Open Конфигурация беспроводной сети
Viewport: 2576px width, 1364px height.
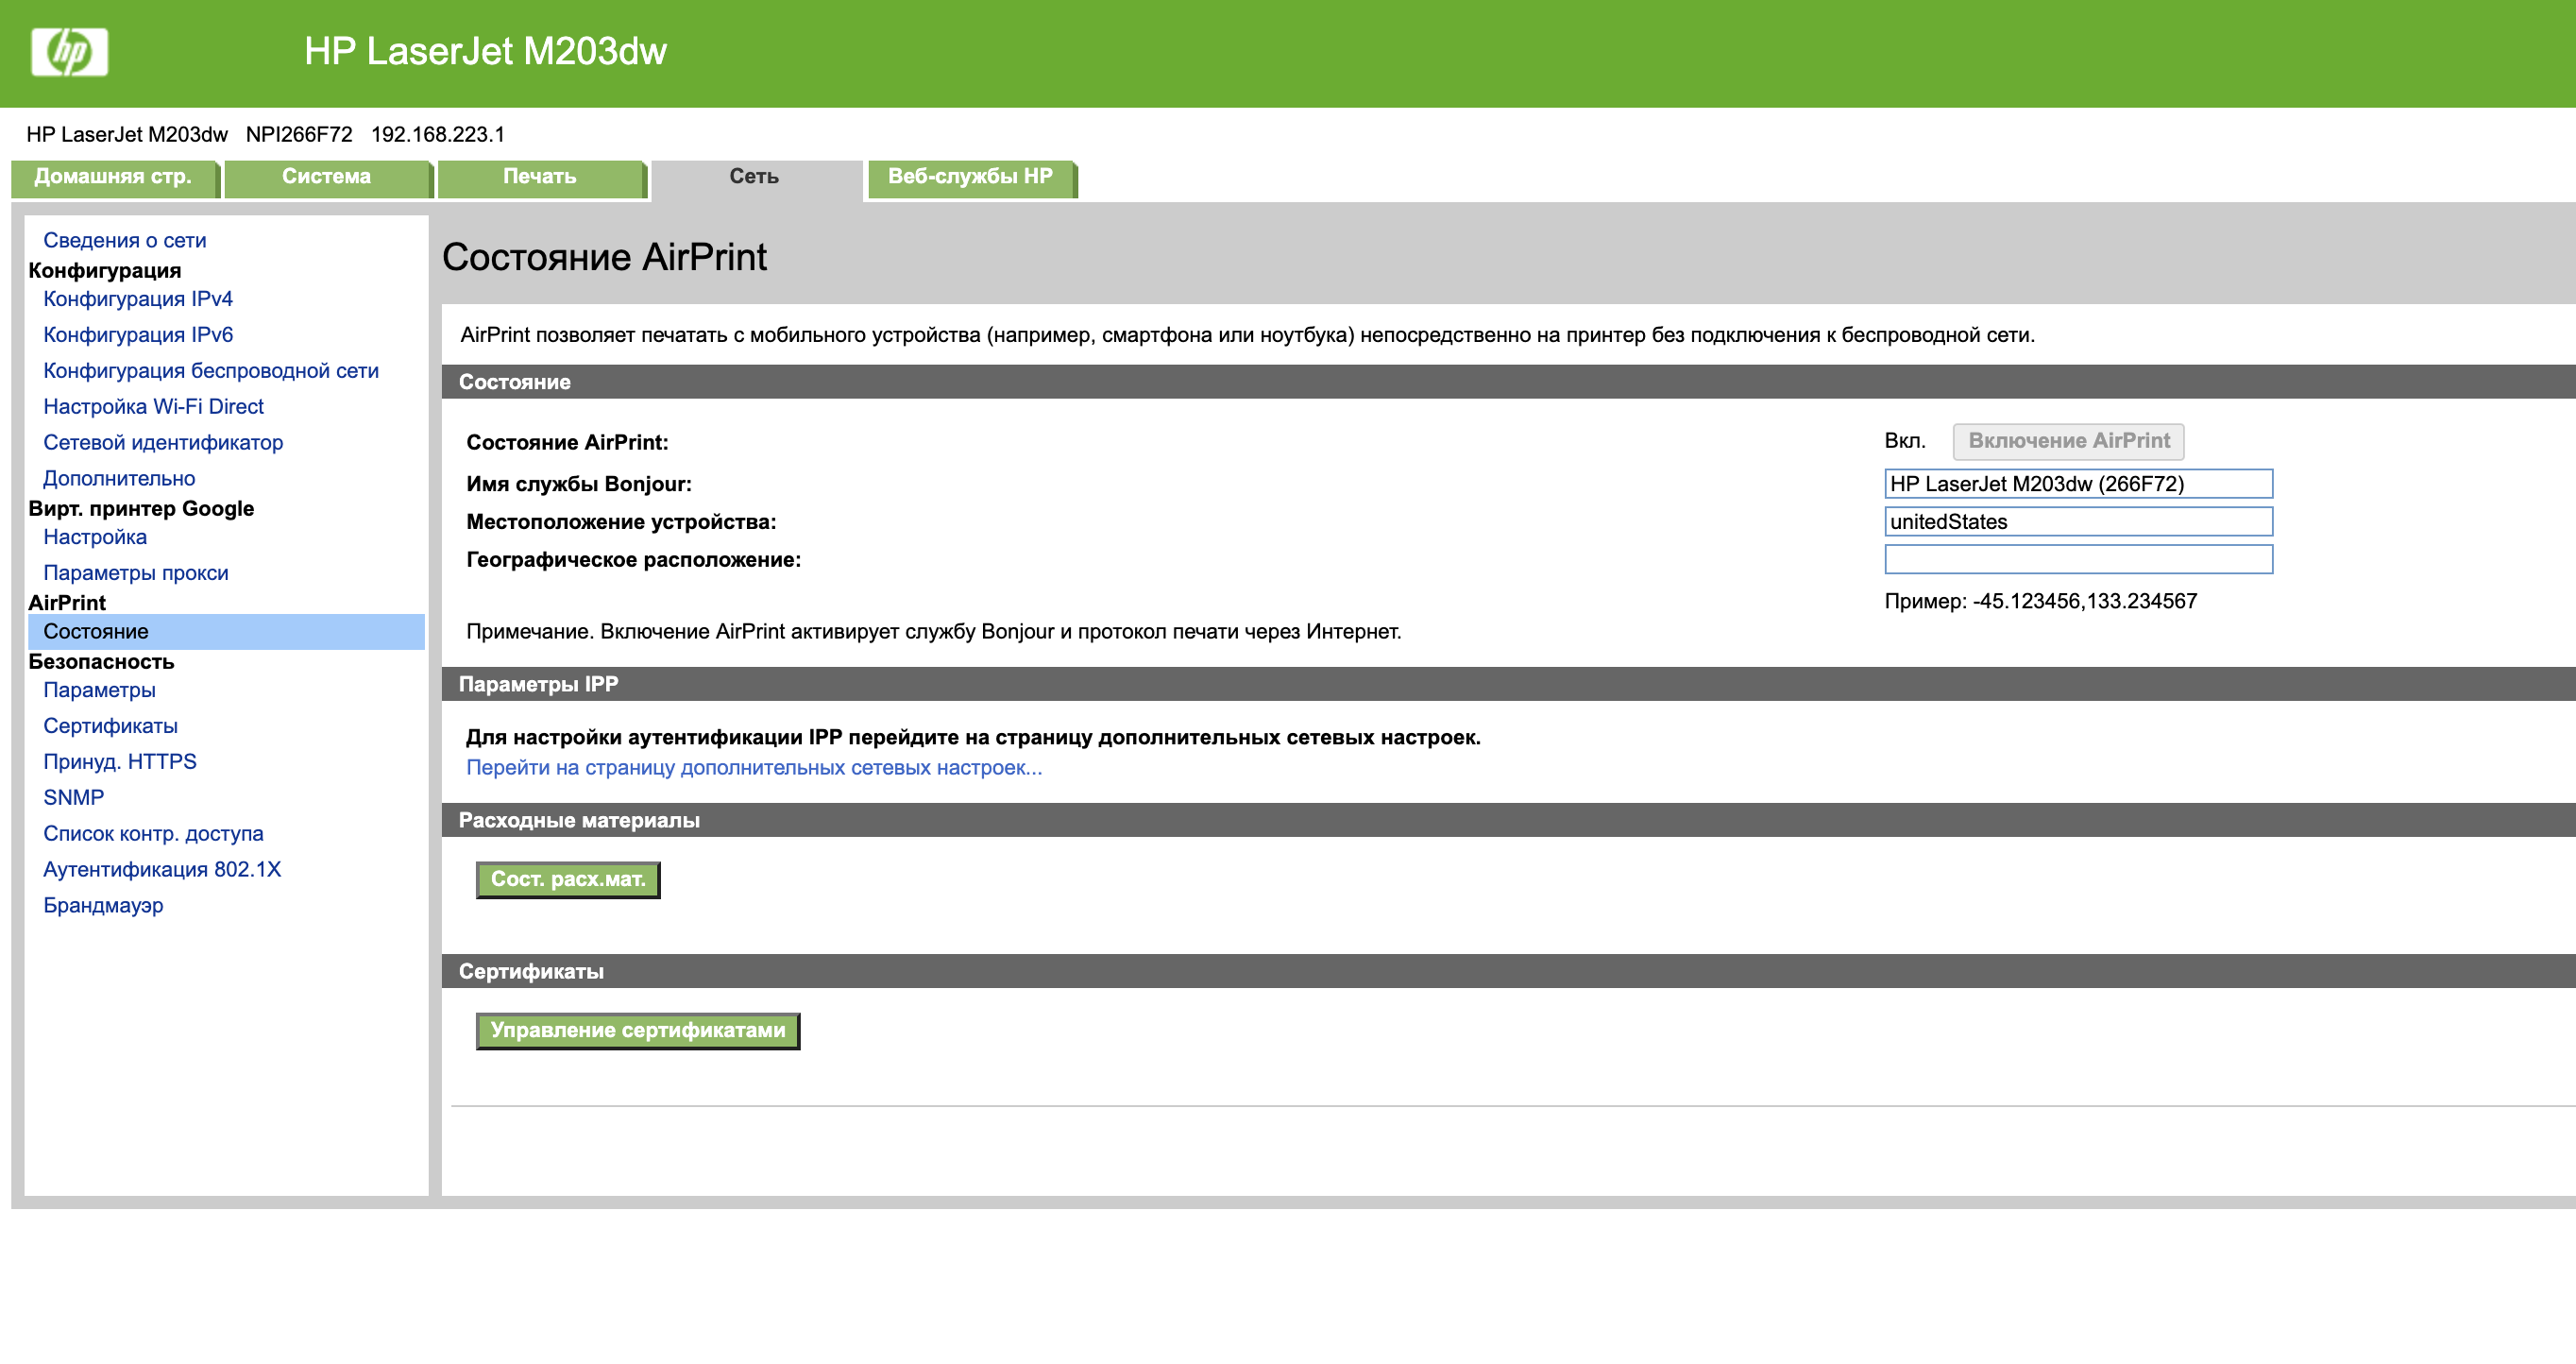coord(211,371)
